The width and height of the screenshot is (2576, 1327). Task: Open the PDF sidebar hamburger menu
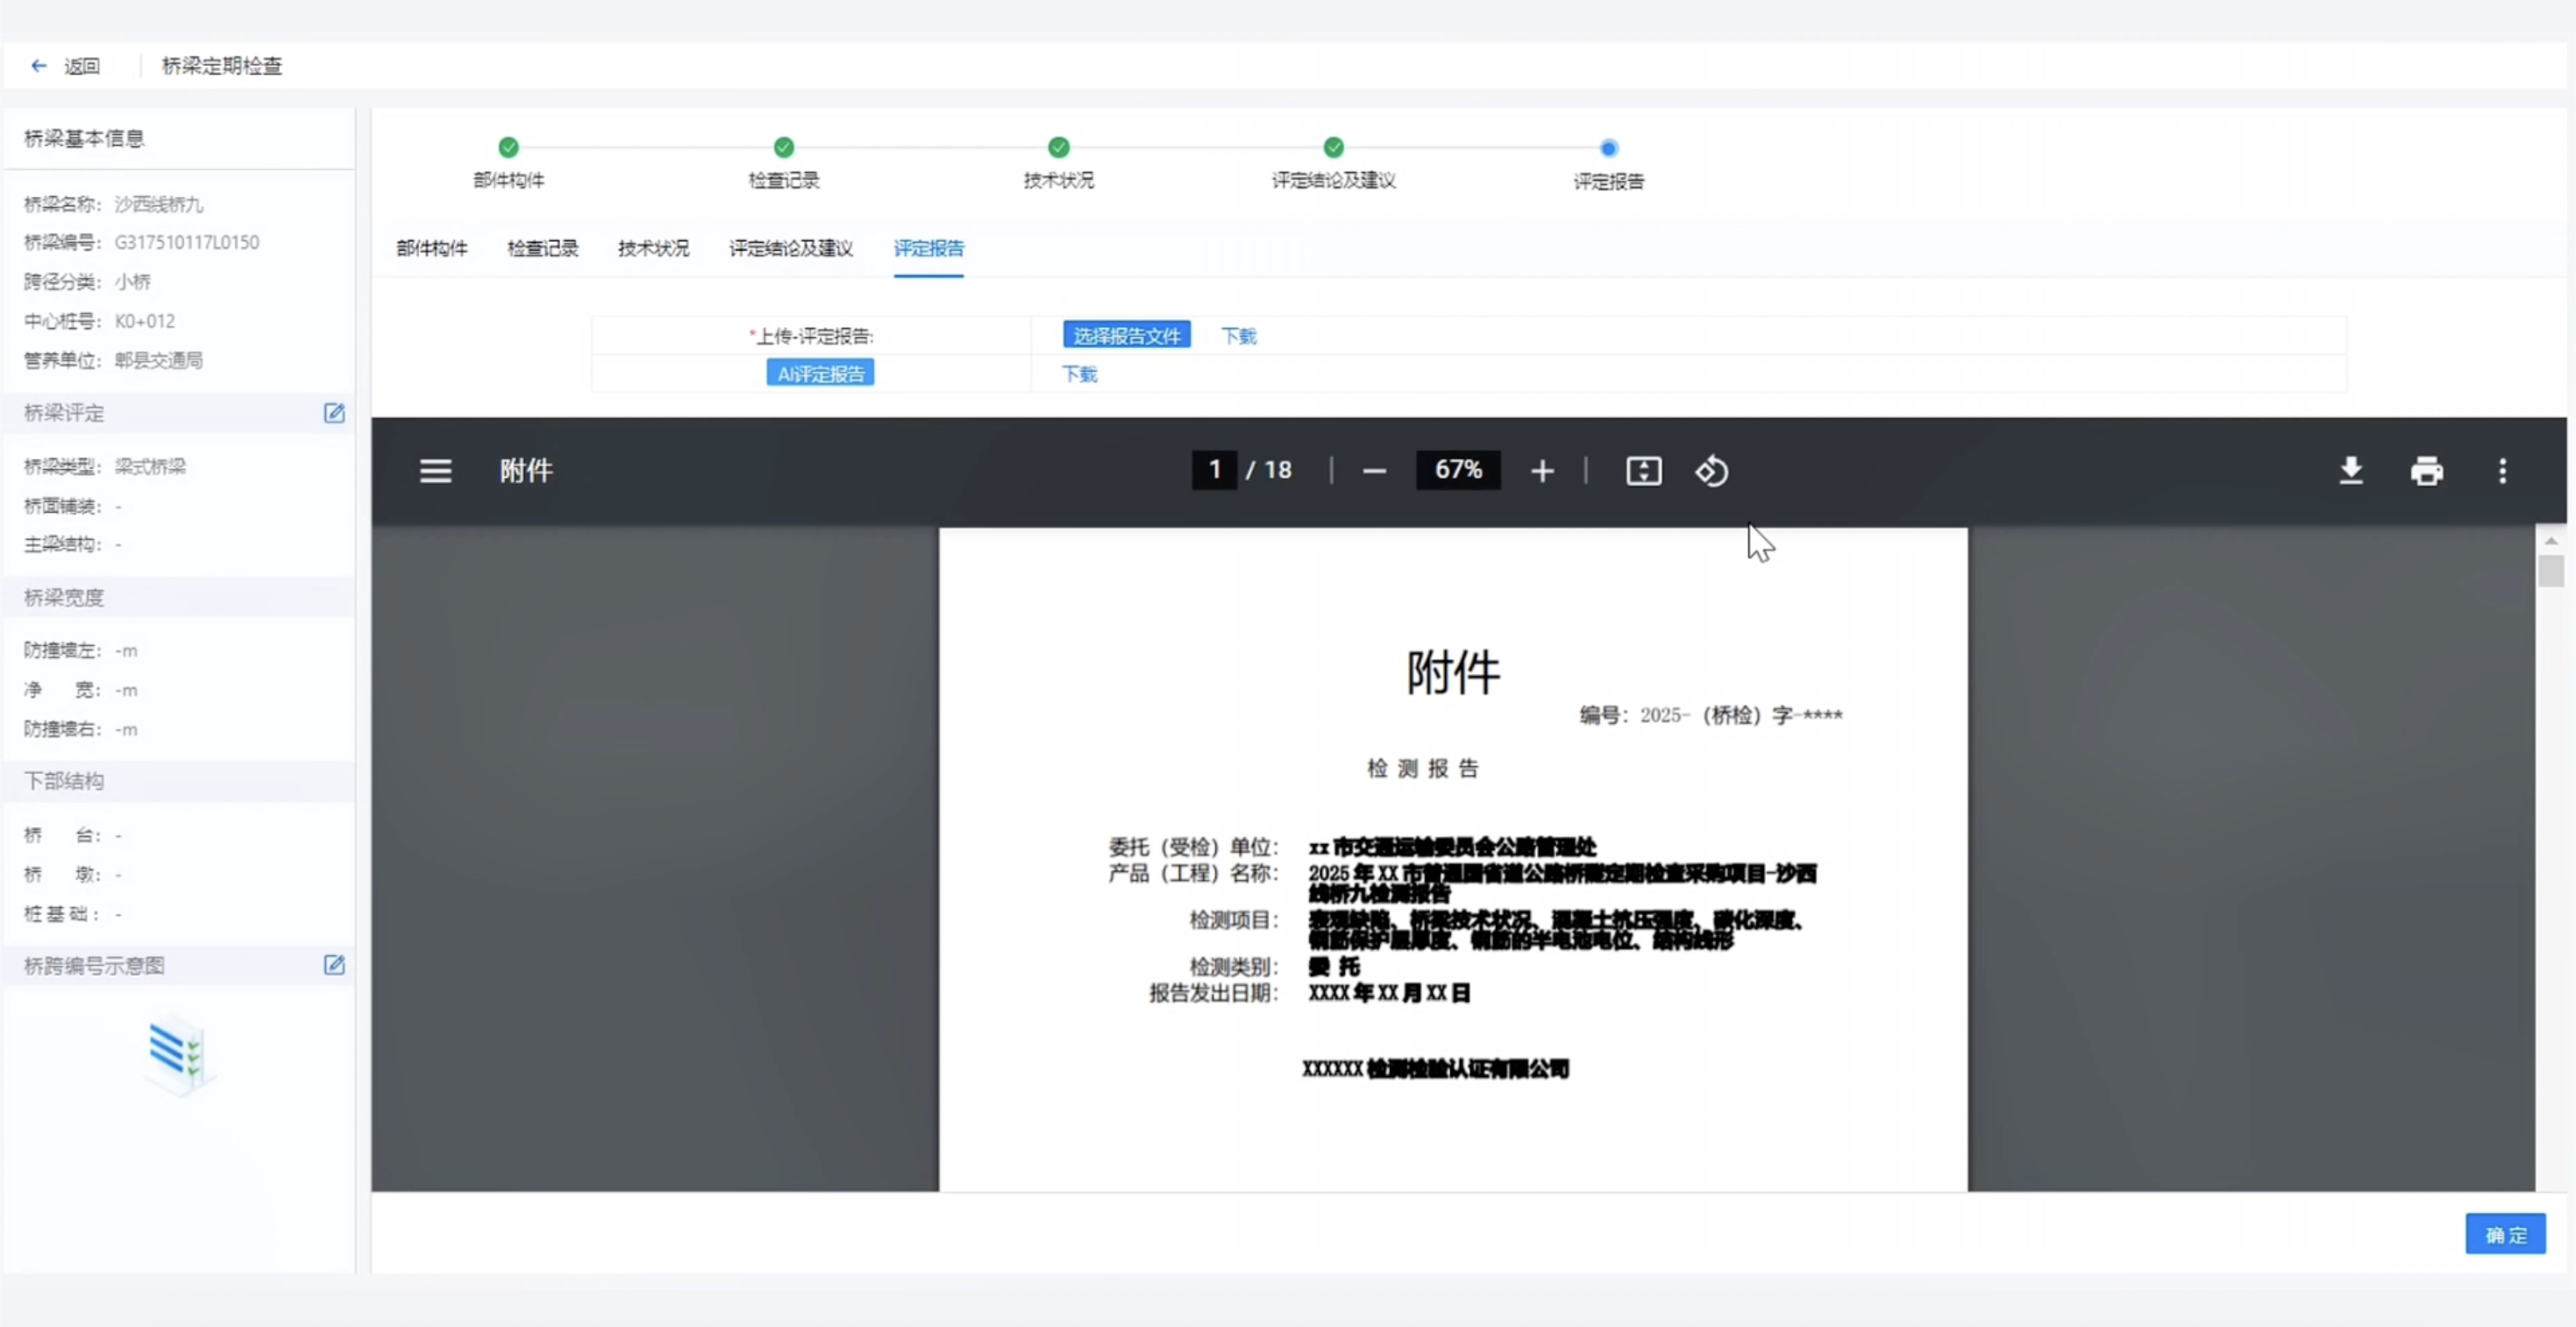pyautogui.click(x=435, y=471)
